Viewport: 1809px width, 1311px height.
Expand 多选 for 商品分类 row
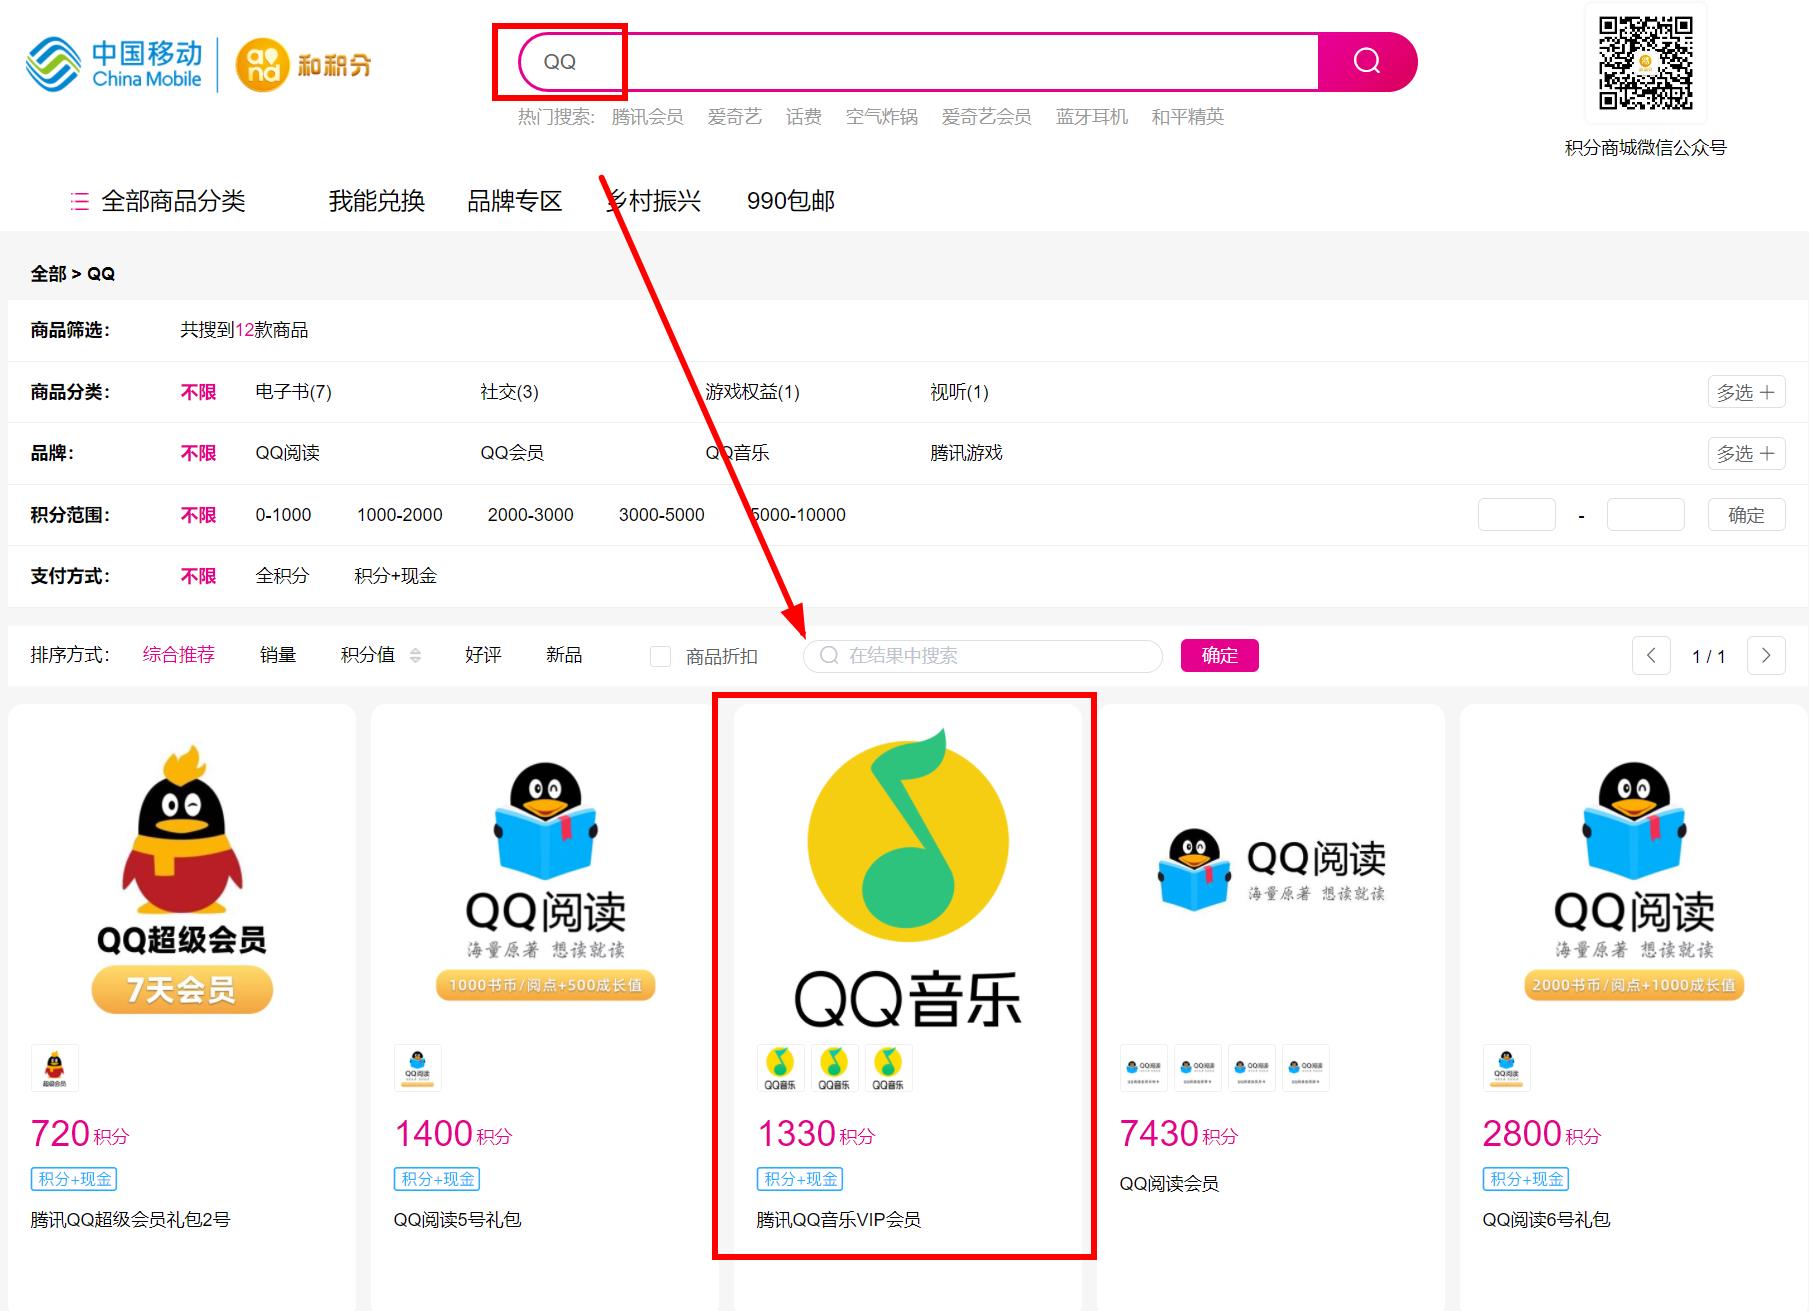tap(1746, 392)
